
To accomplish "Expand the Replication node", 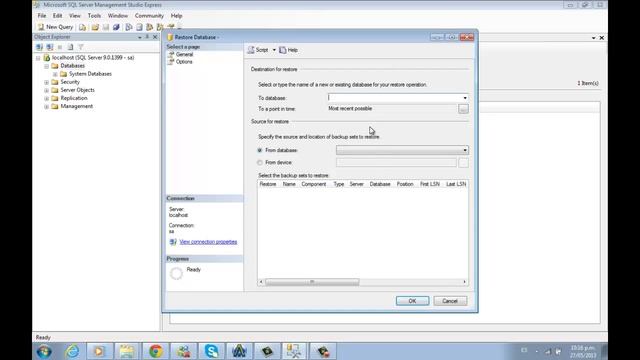I will (47, 98).
